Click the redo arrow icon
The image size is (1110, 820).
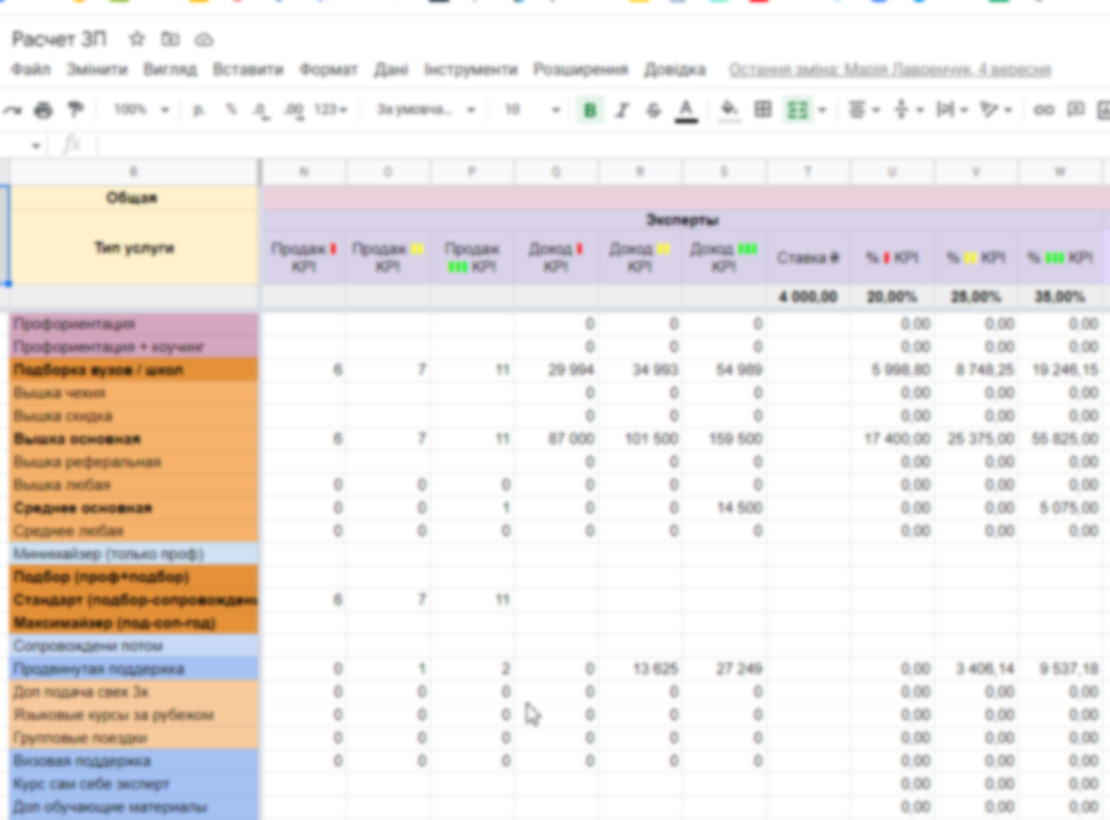12,110
